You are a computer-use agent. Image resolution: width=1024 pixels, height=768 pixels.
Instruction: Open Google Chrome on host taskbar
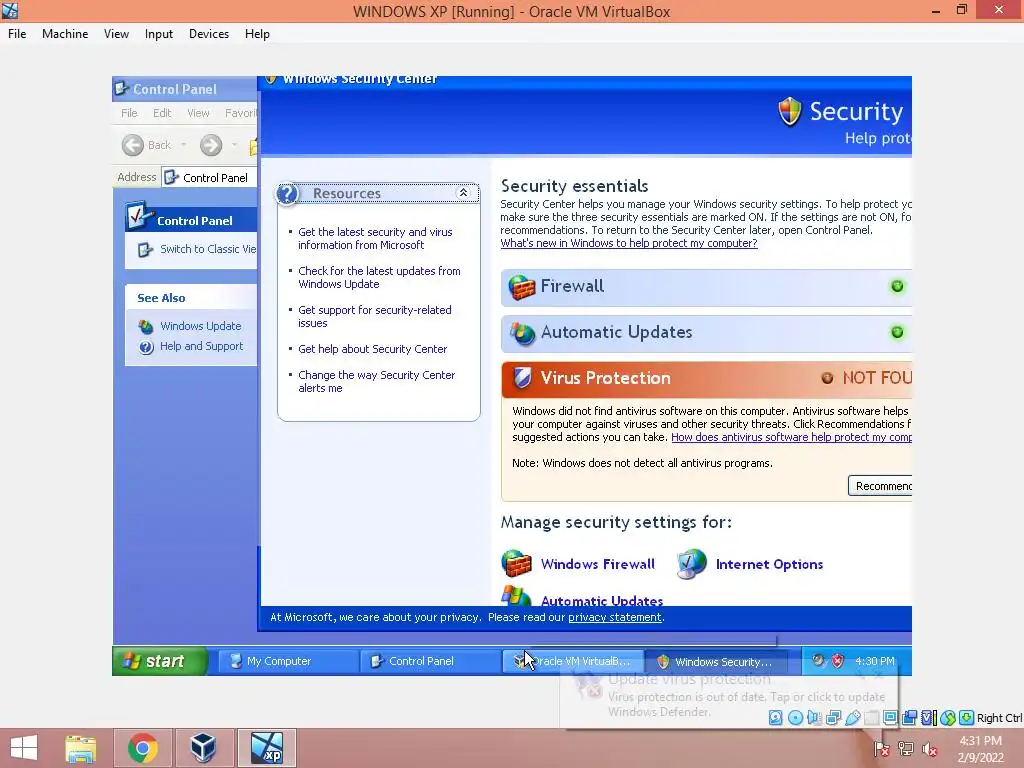142,748
